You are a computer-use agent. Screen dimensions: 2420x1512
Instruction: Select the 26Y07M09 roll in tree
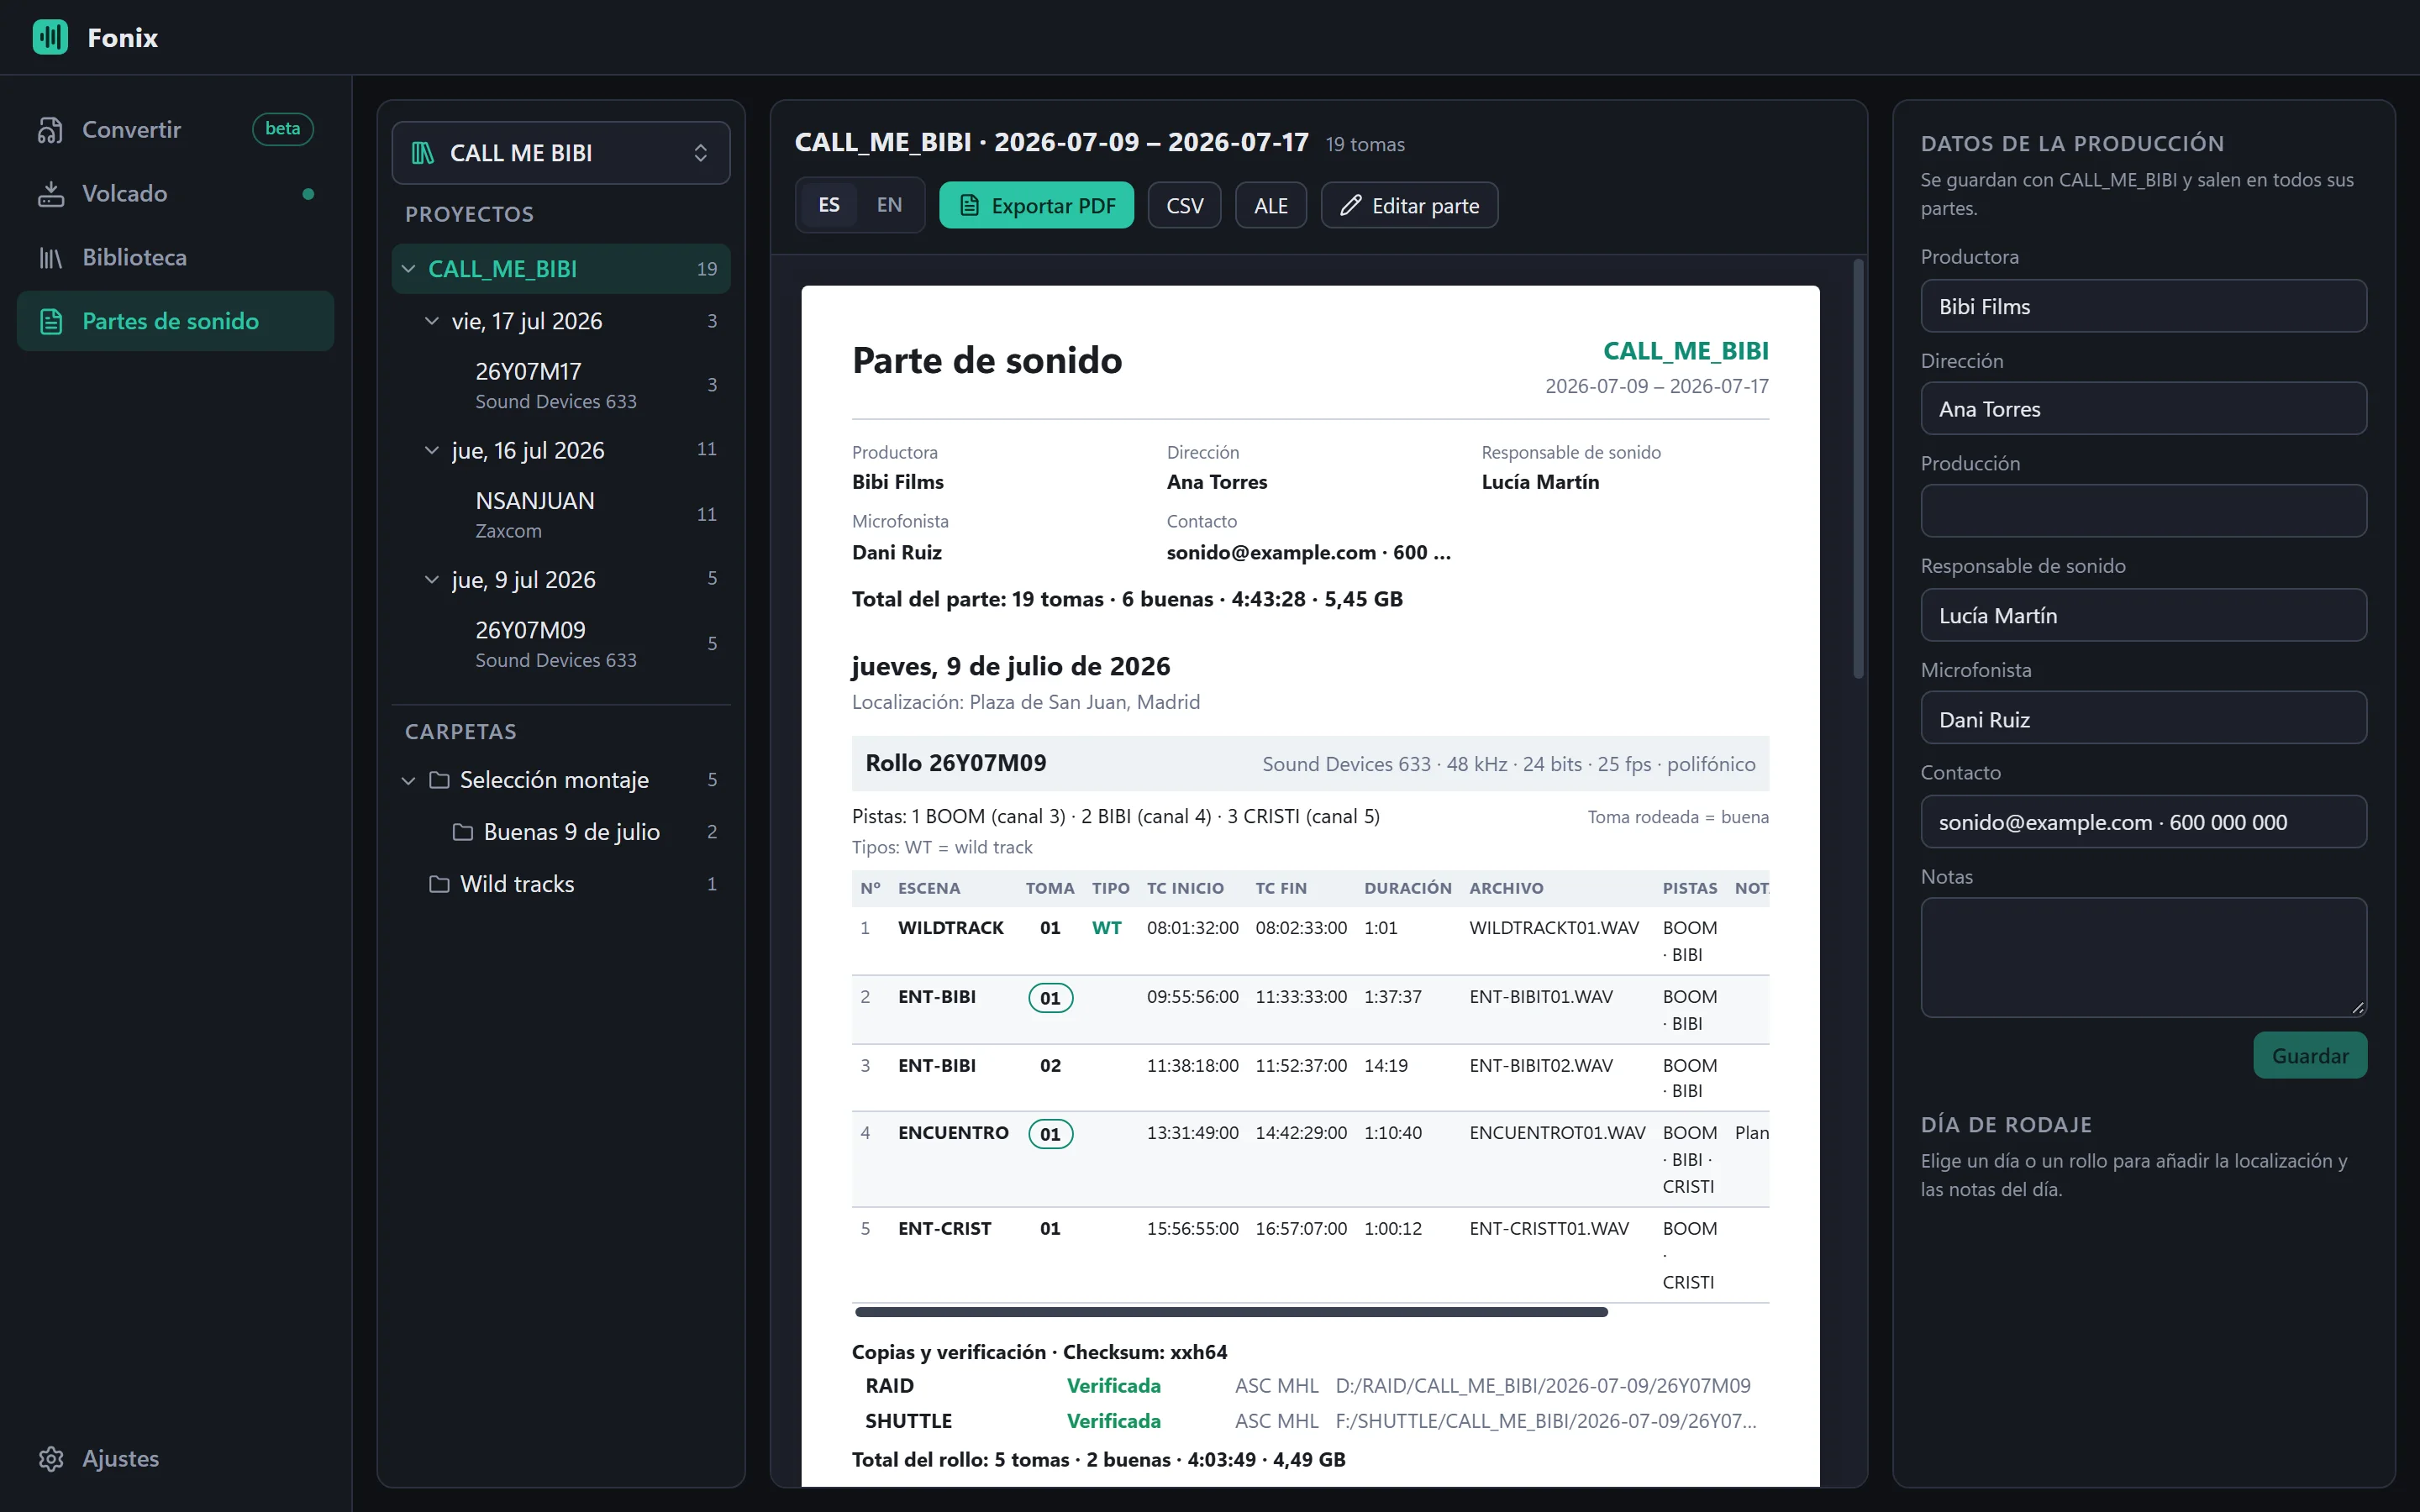point(561,644)
